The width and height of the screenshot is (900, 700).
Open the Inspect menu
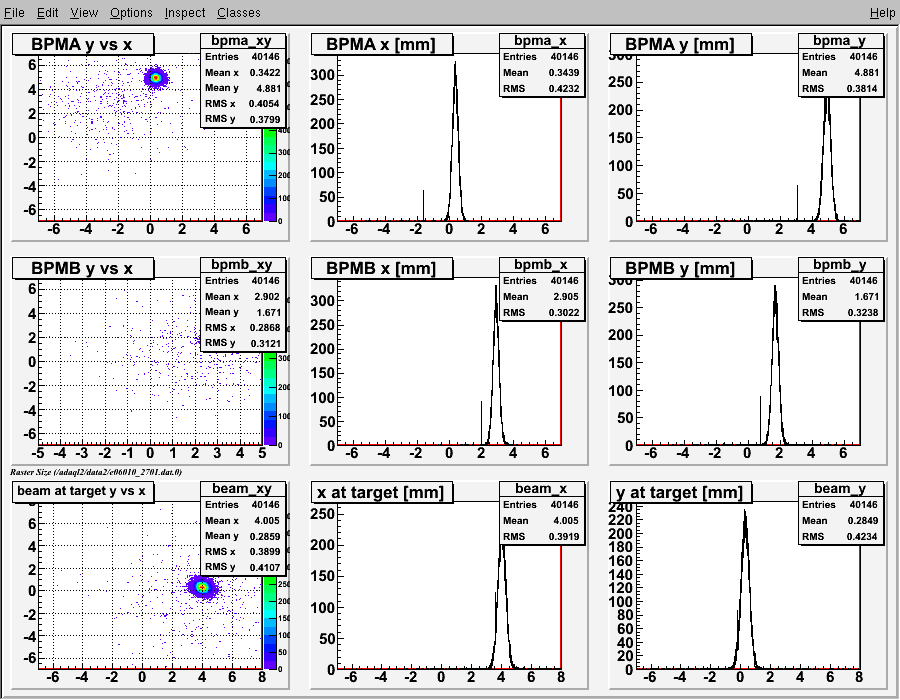184,13
